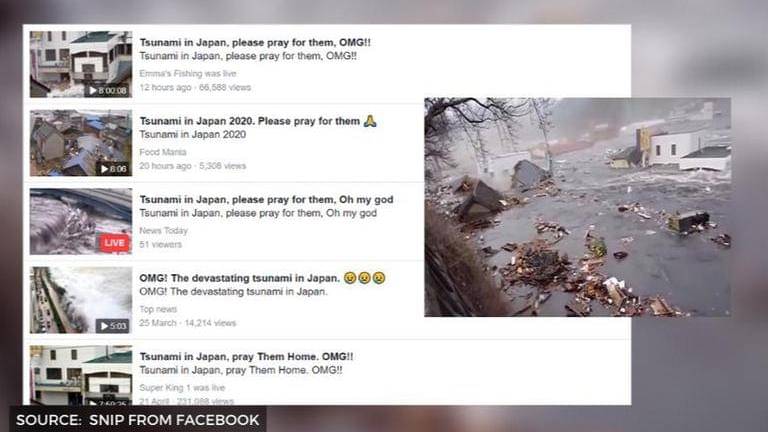The width and height of the screenshot is (768, 432).
Task: Open Tsunami in Japan 2020 video thumbnail
Action: (81, 143)
